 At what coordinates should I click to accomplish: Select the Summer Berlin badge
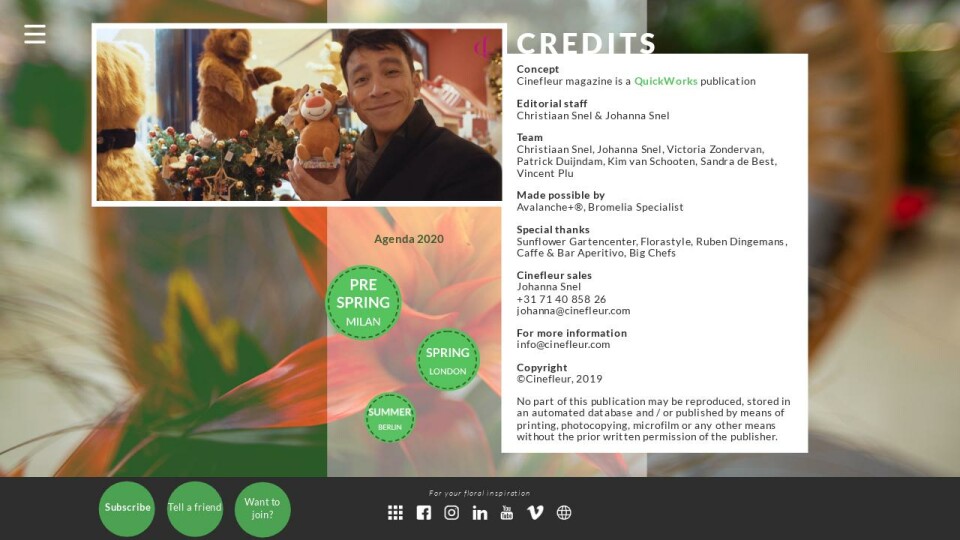(390, 418)
